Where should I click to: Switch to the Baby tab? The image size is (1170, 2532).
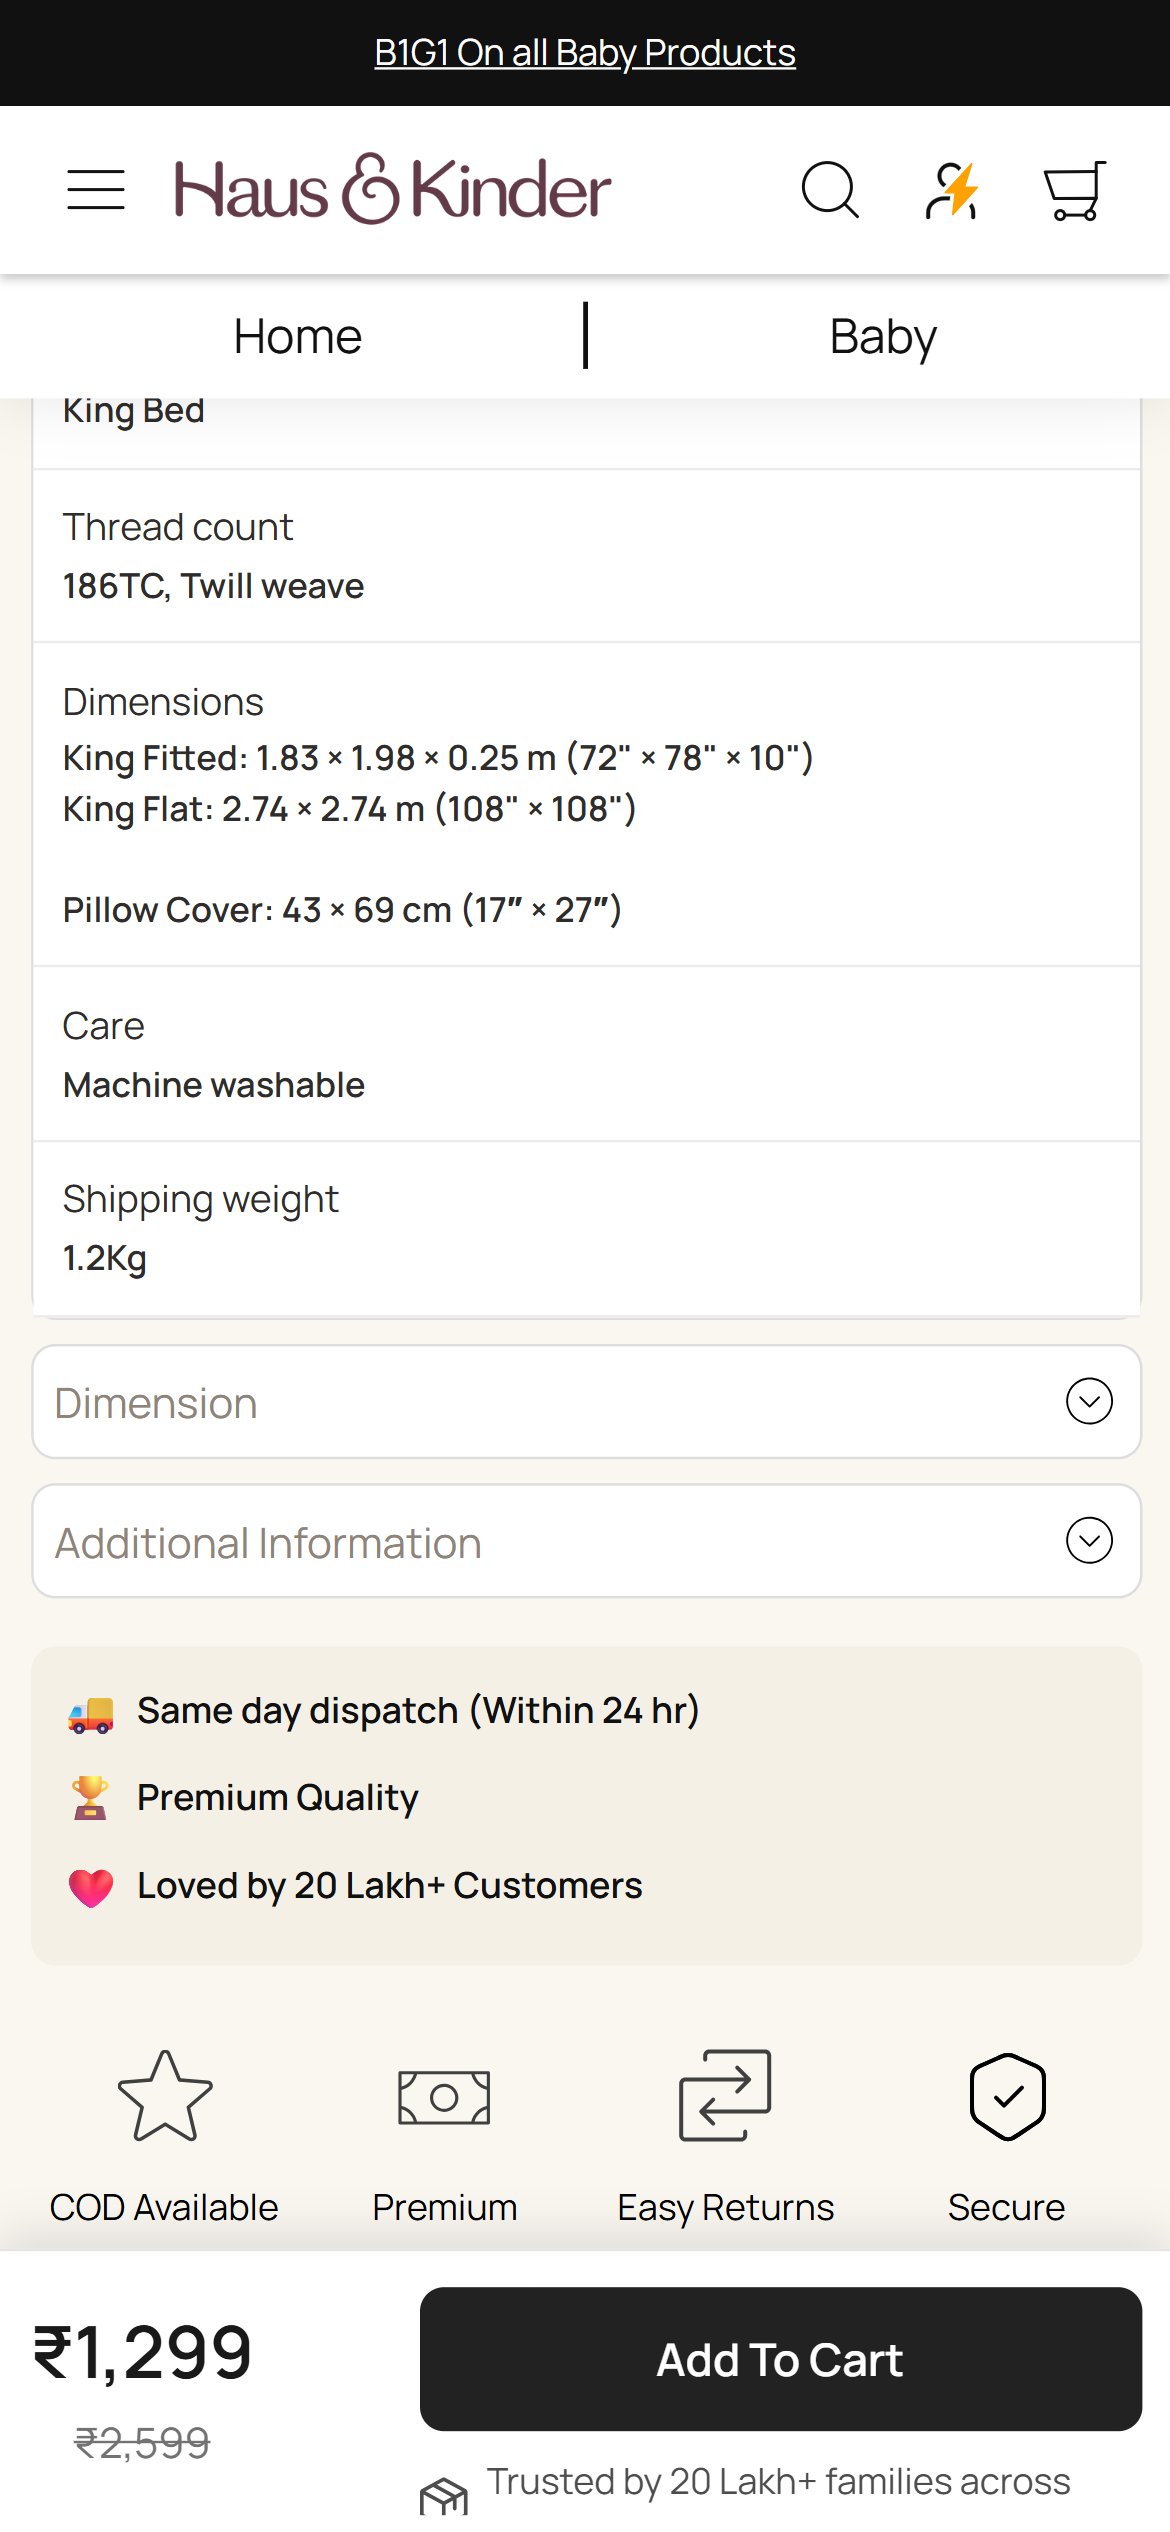[x=882, y=337]
